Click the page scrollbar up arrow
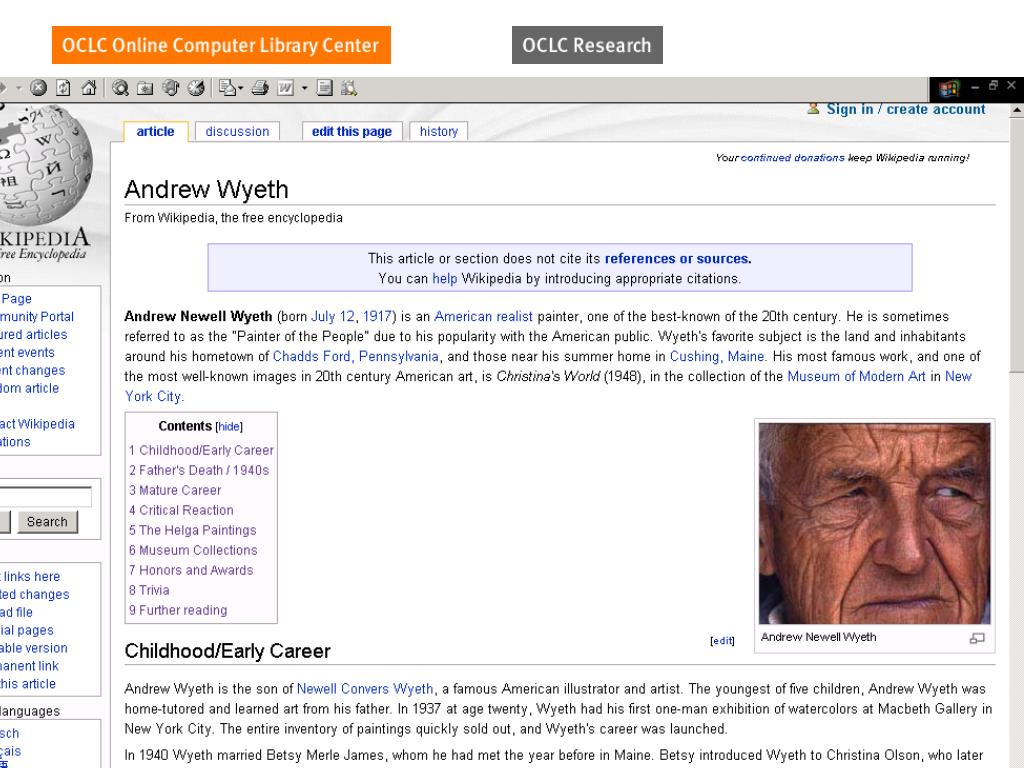The width and height of the screenshot is (1024, 768). tap(1017, 111)
